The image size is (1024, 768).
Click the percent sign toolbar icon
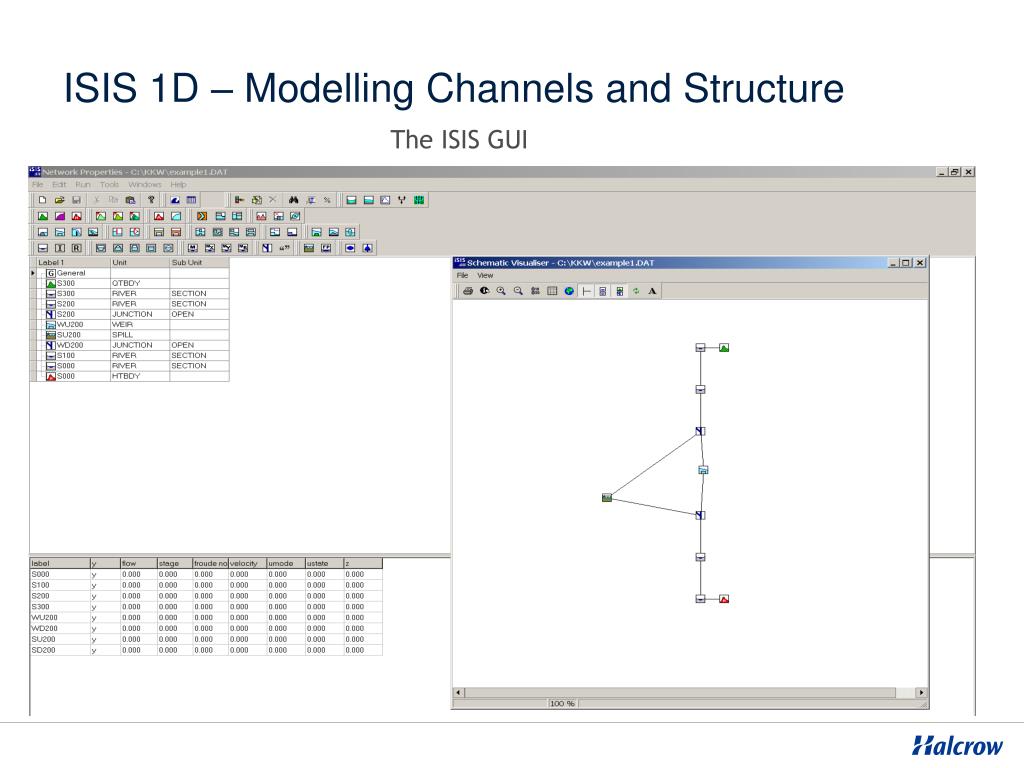(327, 200)
